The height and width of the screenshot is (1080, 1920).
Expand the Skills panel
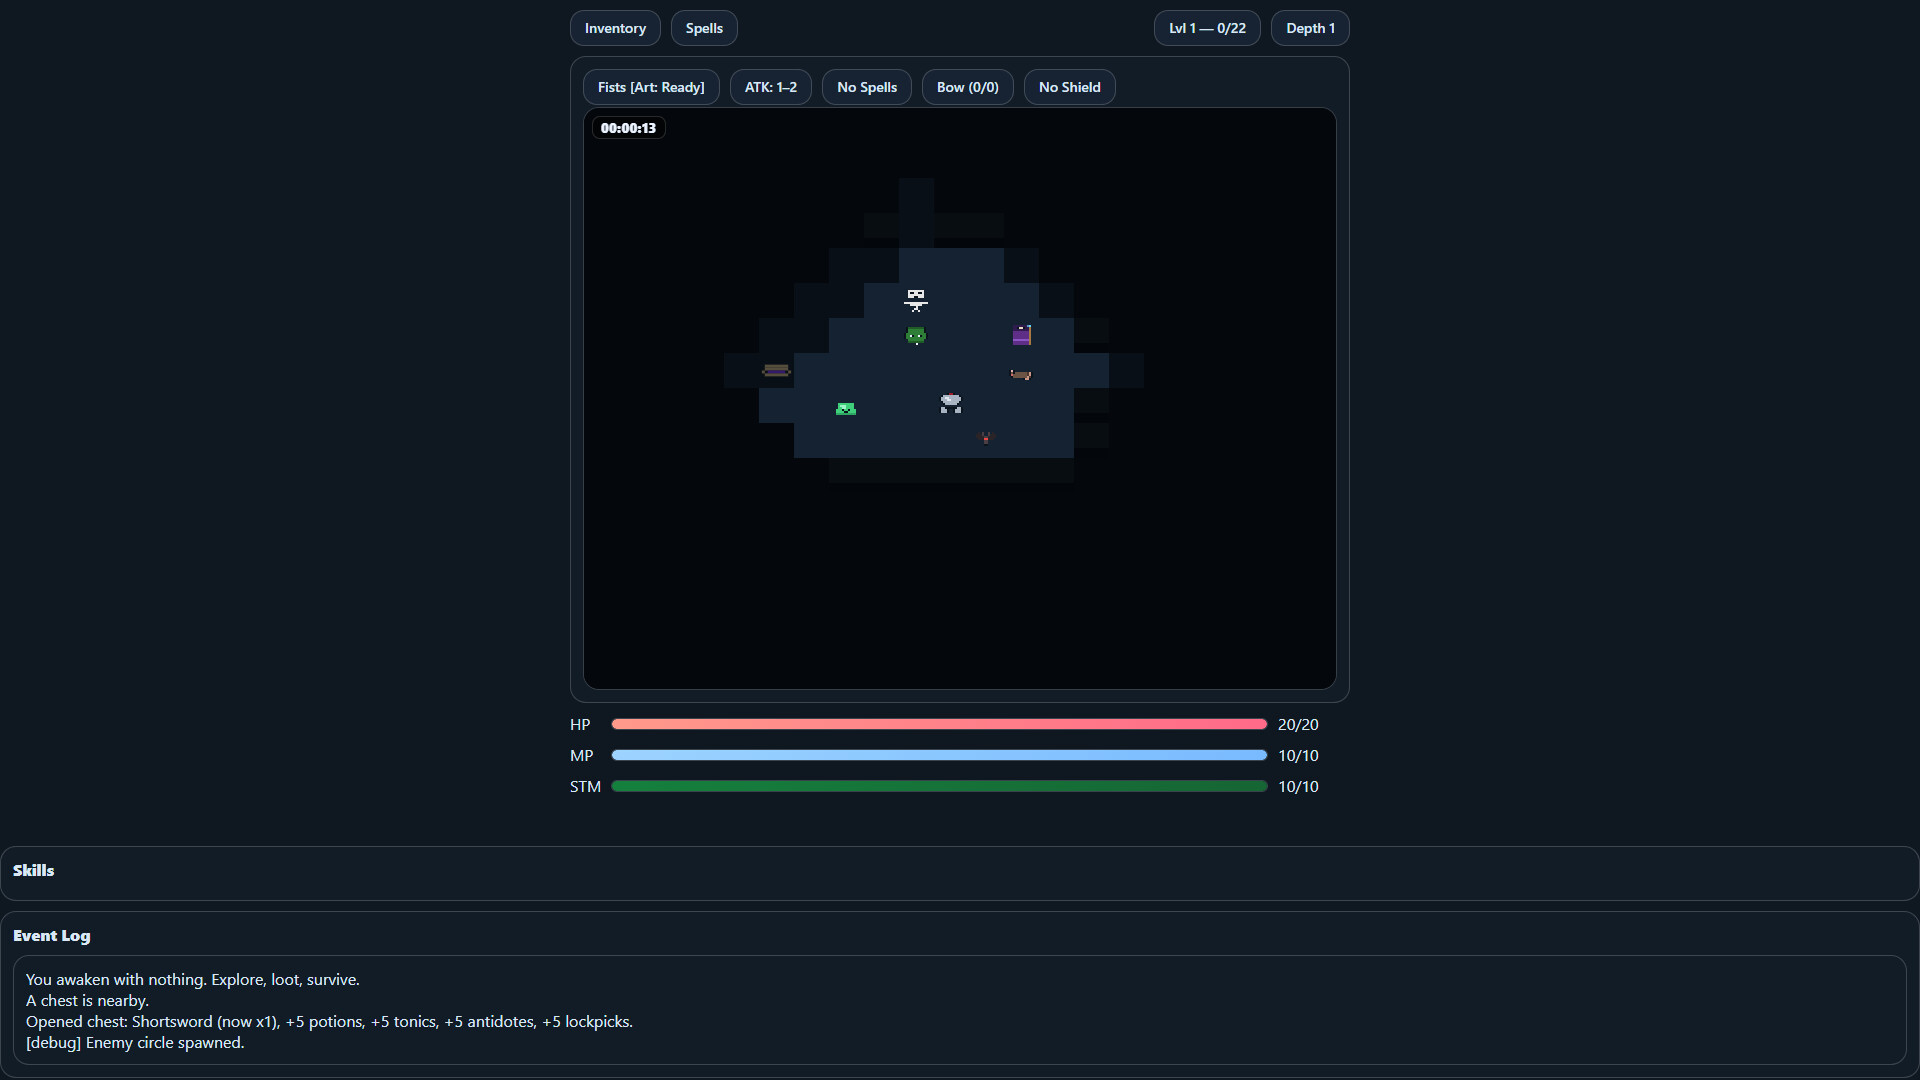(x=33, y=870)
